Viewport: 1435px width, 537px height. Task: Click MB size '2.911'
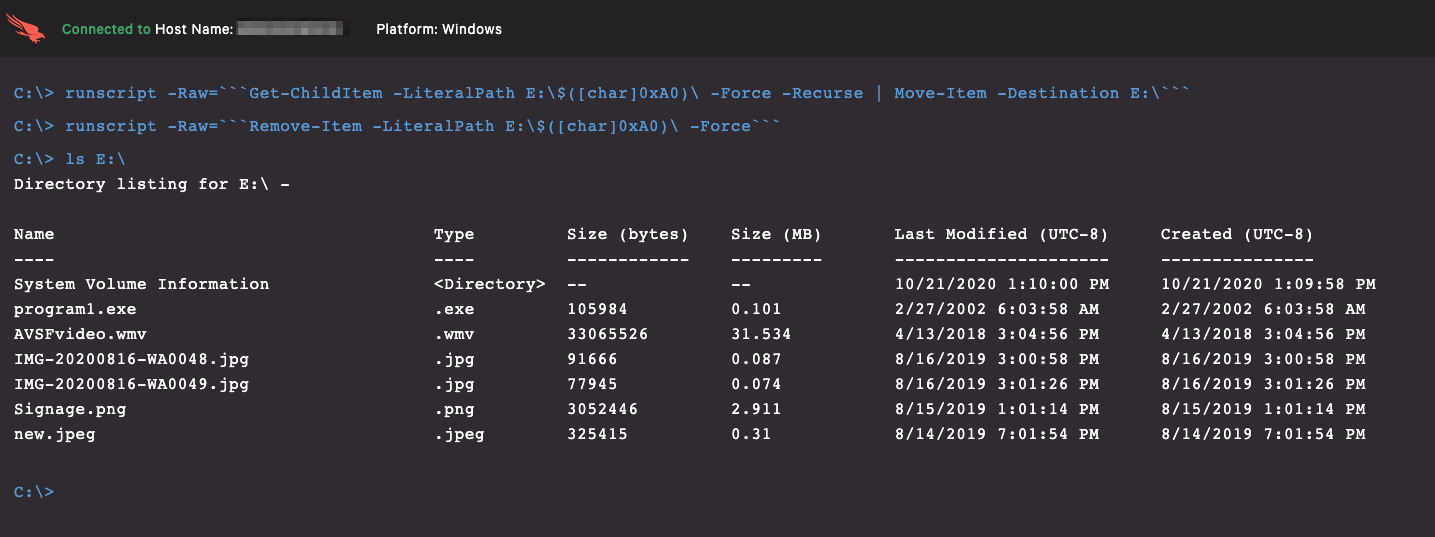coord(756,409)
